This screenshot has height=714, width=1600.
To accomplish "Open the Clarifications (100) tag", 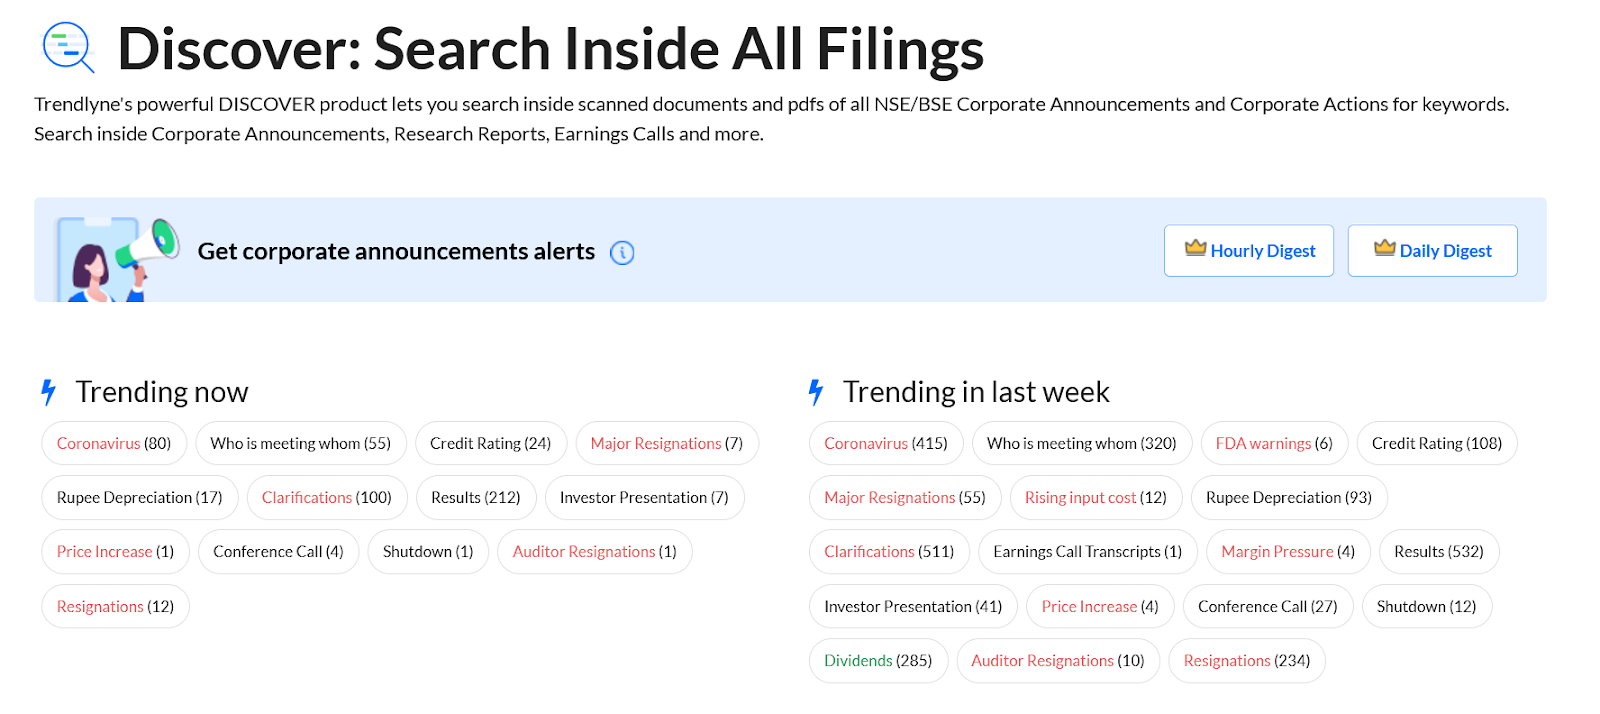I will click(327, 497).
